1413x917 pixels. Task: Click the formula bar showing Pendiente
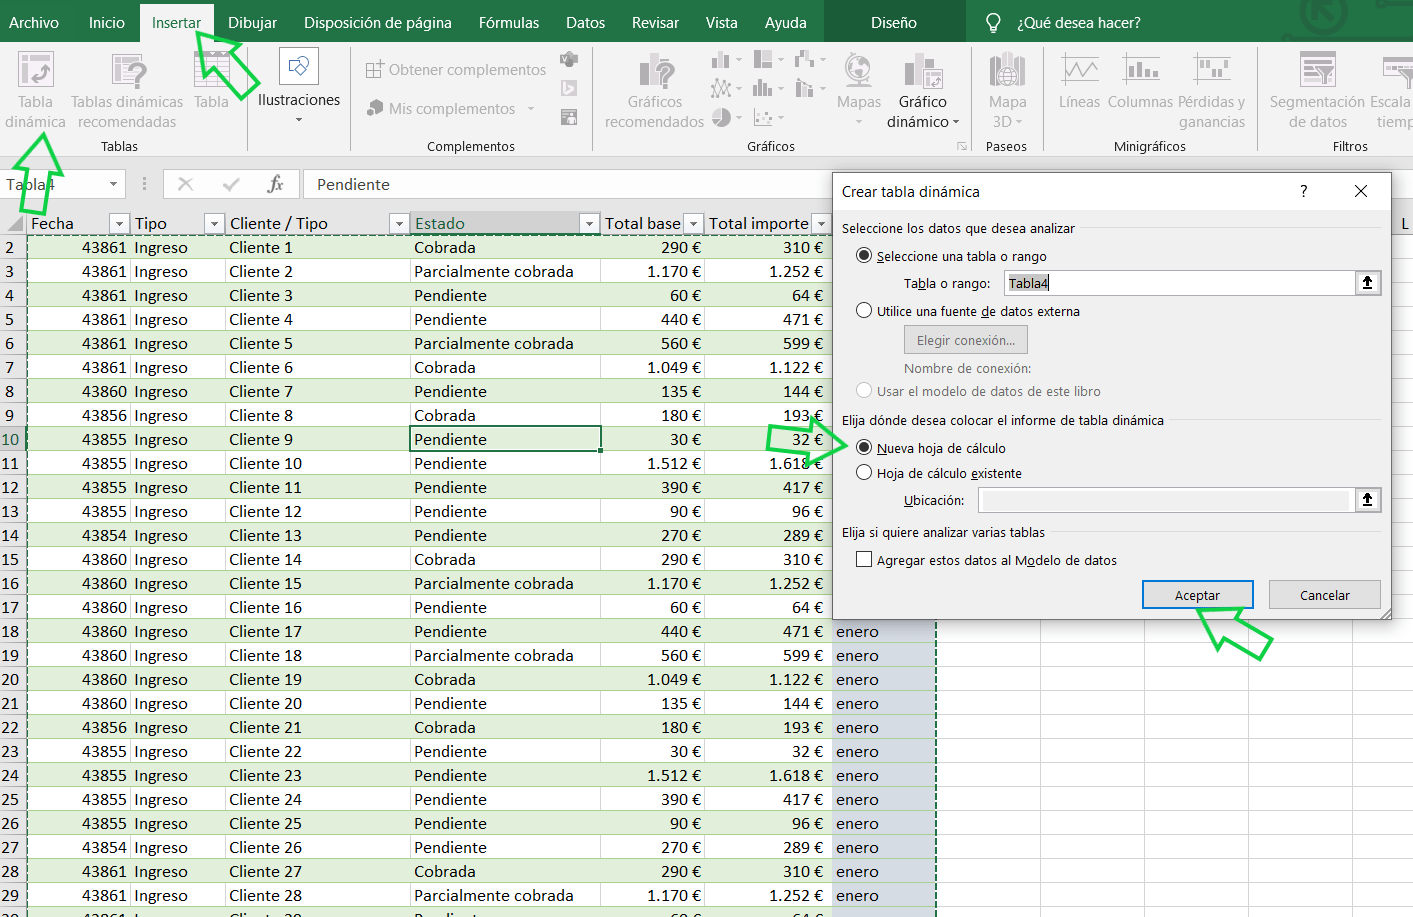pos(570,184)
